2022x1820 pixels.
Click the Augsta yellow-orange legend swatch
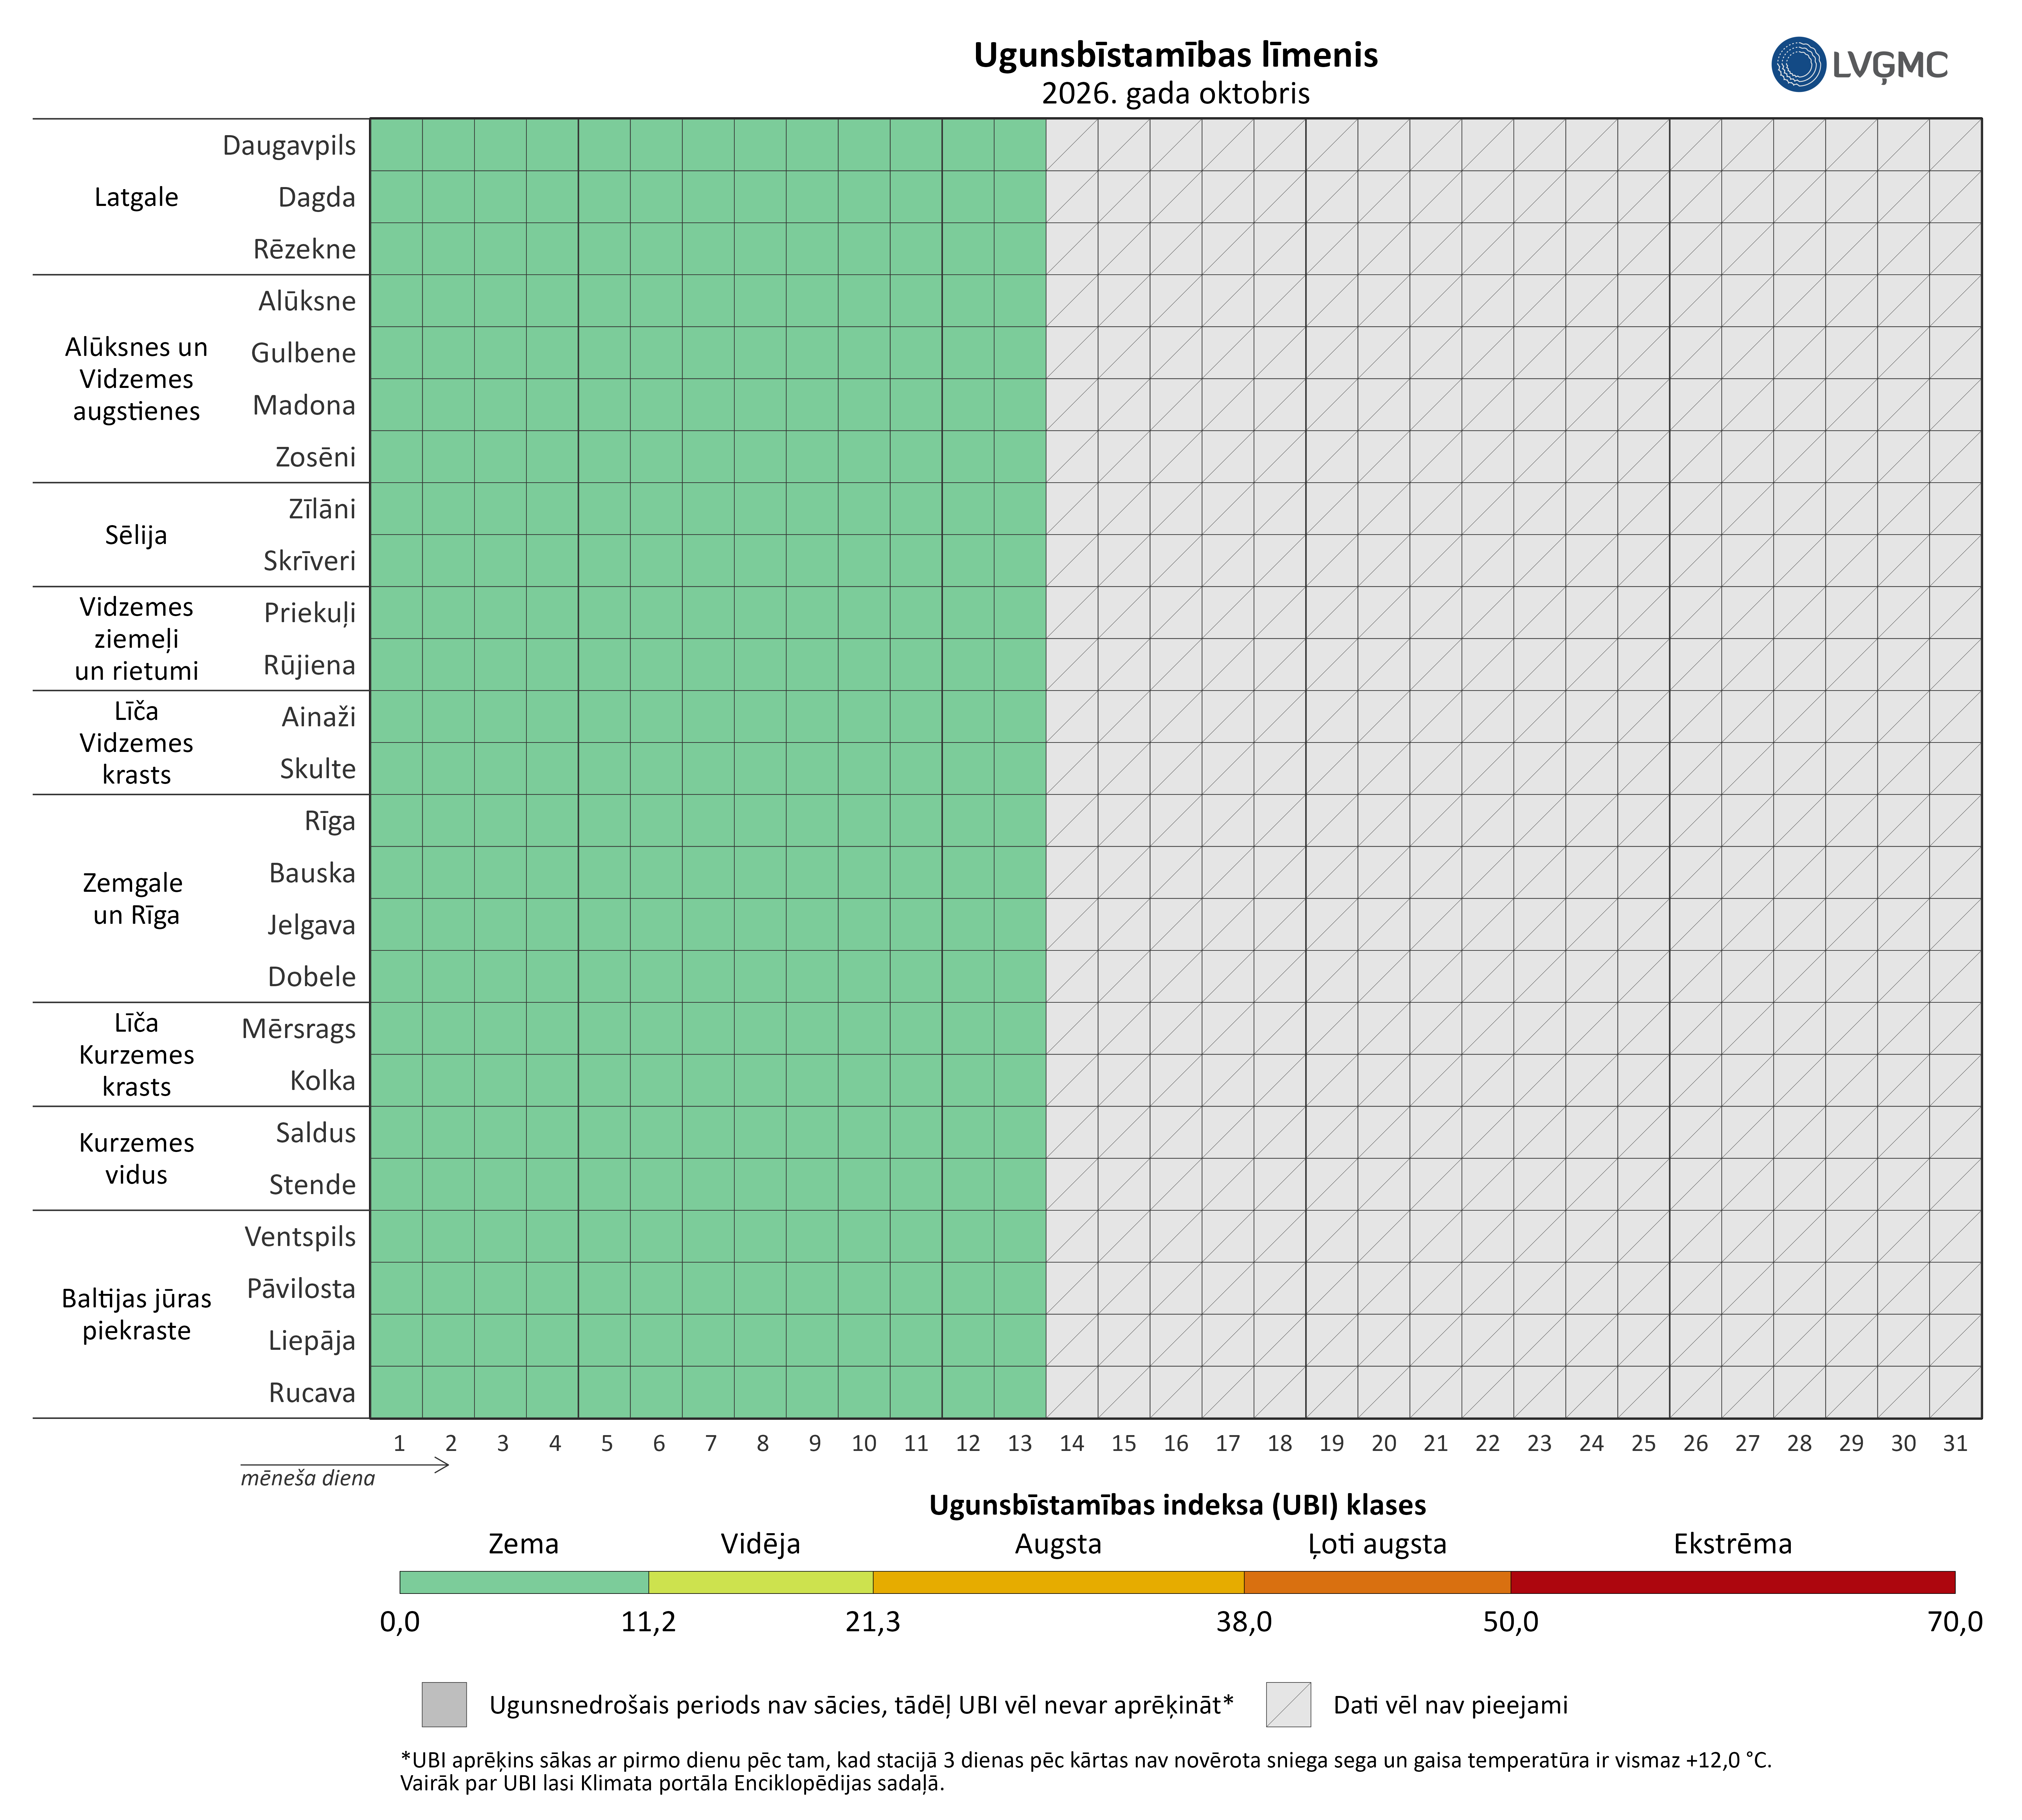[x=1058, y=1582]
